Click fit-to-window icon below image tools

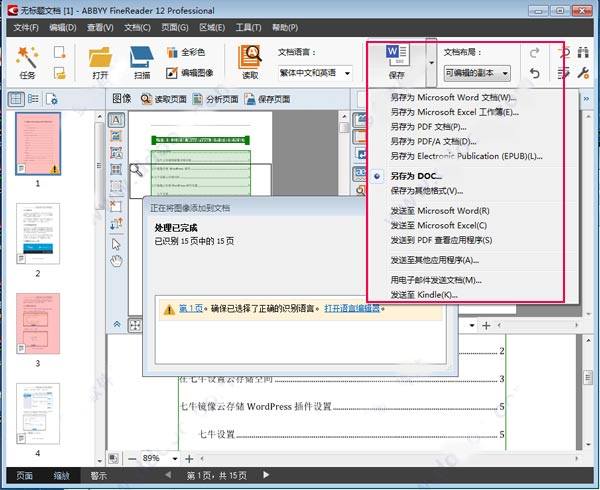pos(135,326)
